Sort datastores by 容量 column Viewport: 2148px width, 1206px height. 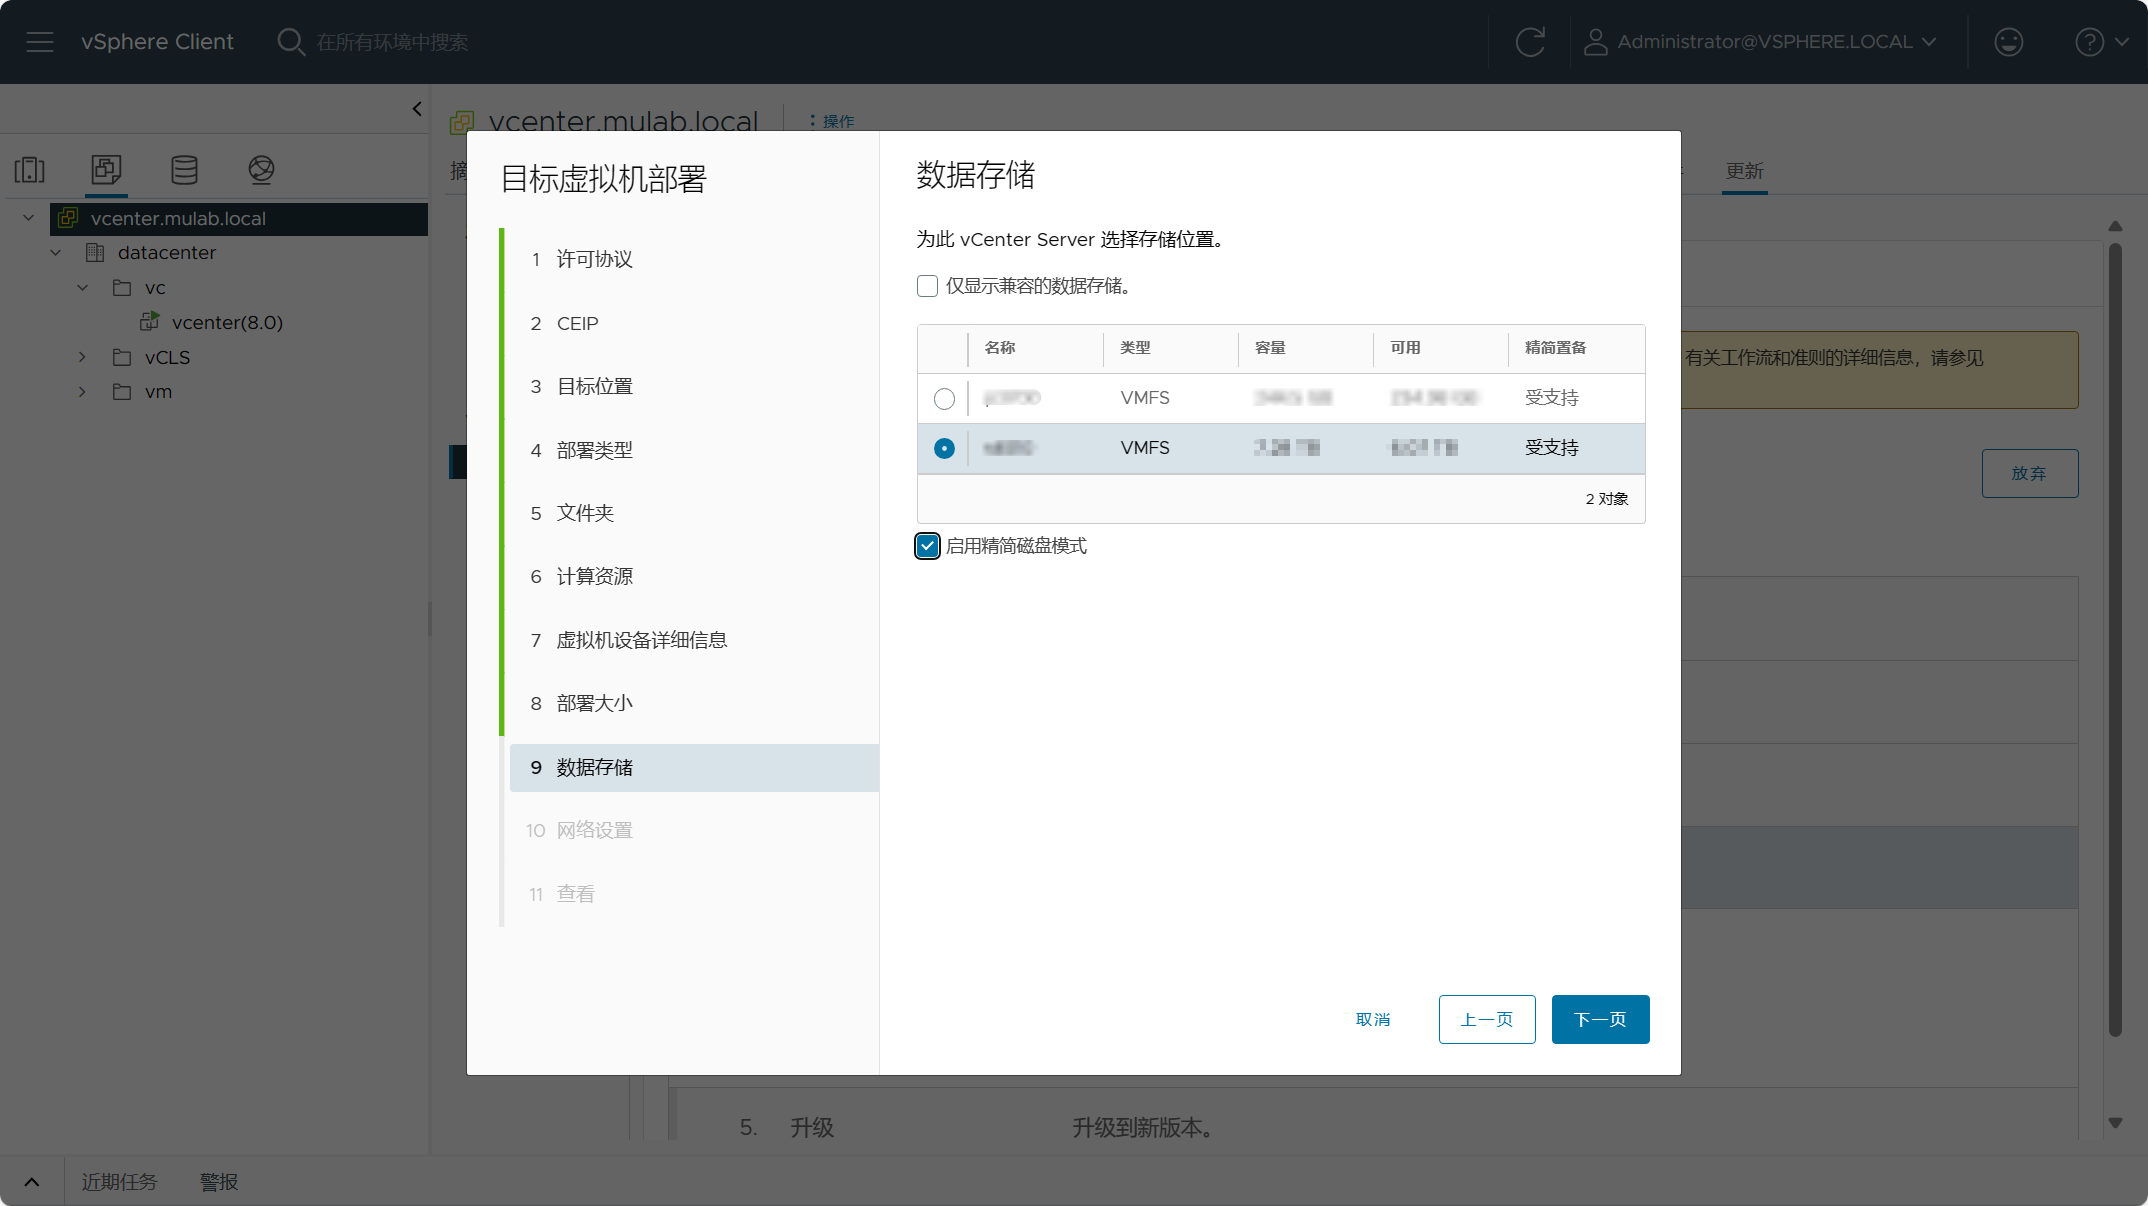click(1270, 348)
